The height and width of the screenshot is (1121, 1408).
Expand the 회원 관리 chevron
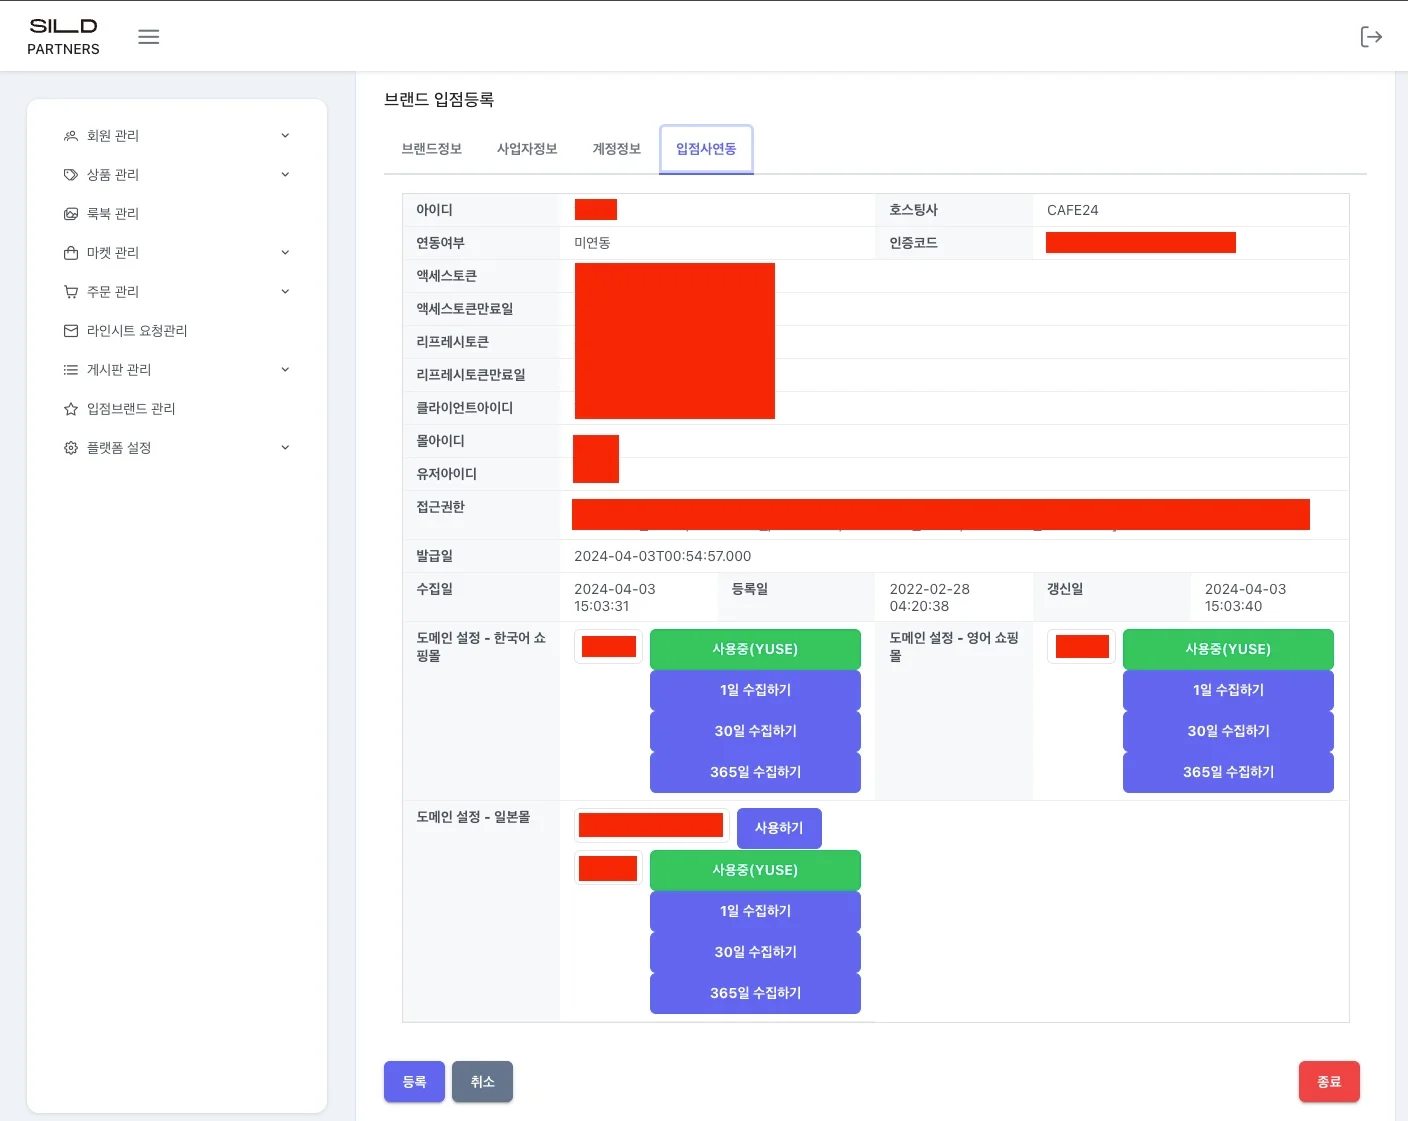point(285,136)
